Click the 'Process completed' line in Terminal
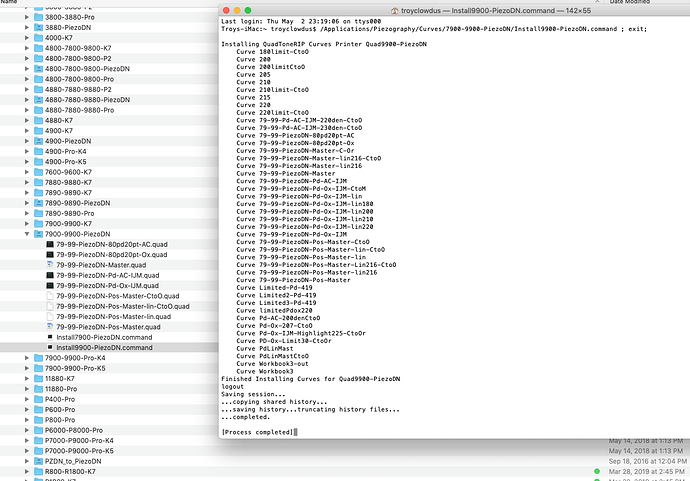 (x=257, y=432)
